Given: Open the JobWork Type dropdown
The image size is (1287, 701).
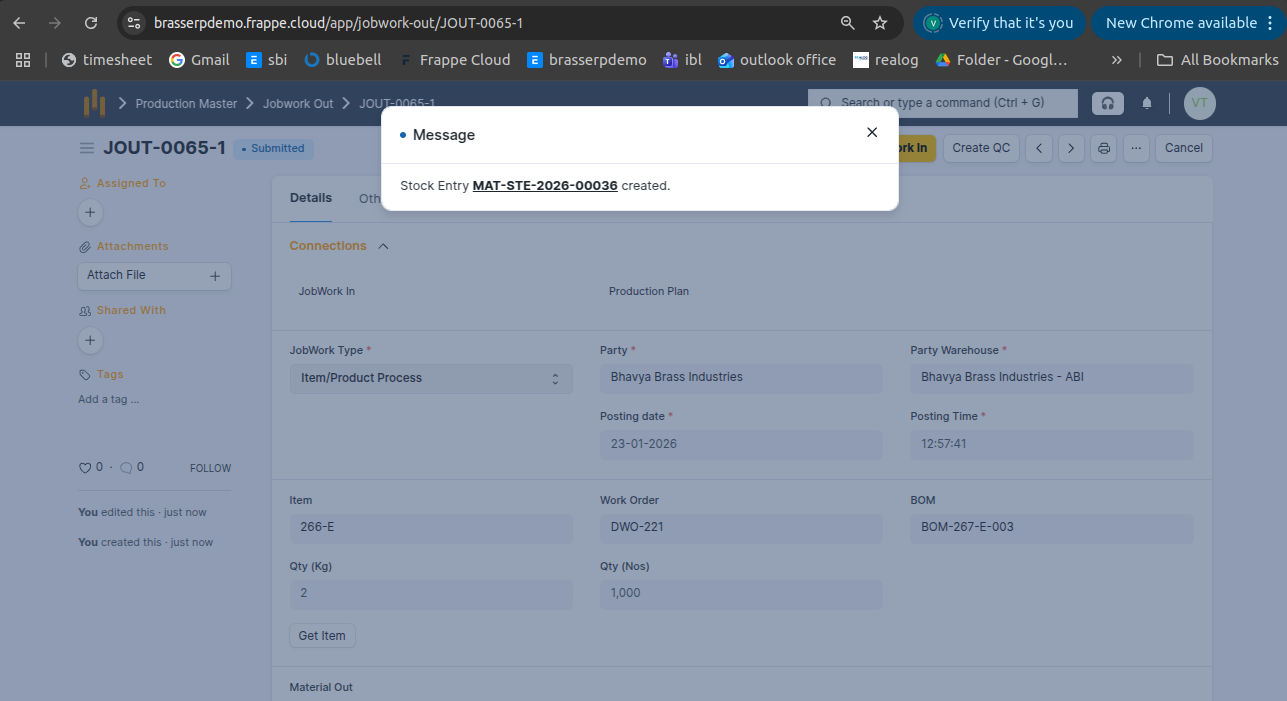Looking at the screenshot, I should 431,378.
